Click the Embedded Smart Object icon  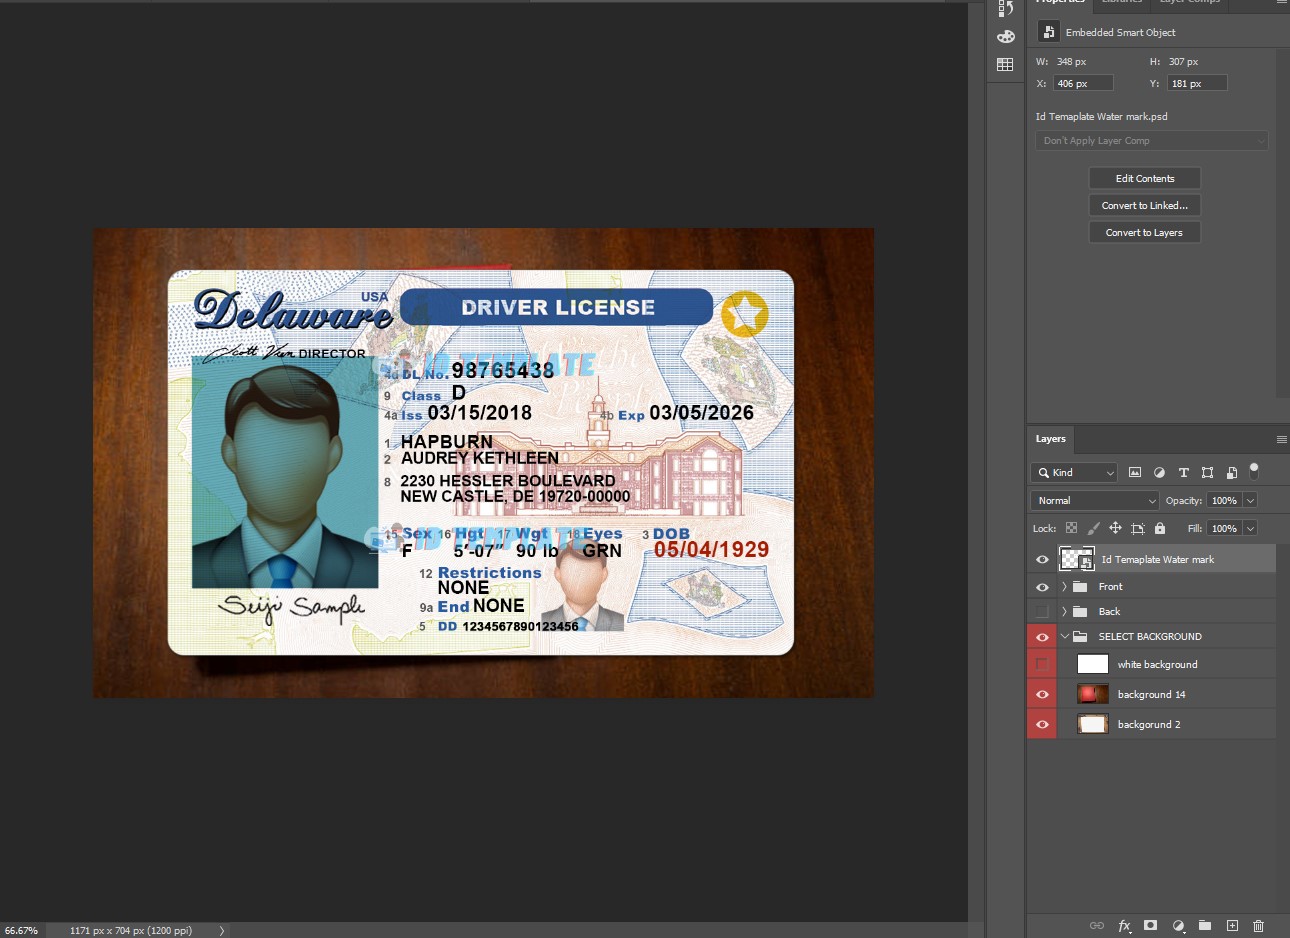(1048, 32)
